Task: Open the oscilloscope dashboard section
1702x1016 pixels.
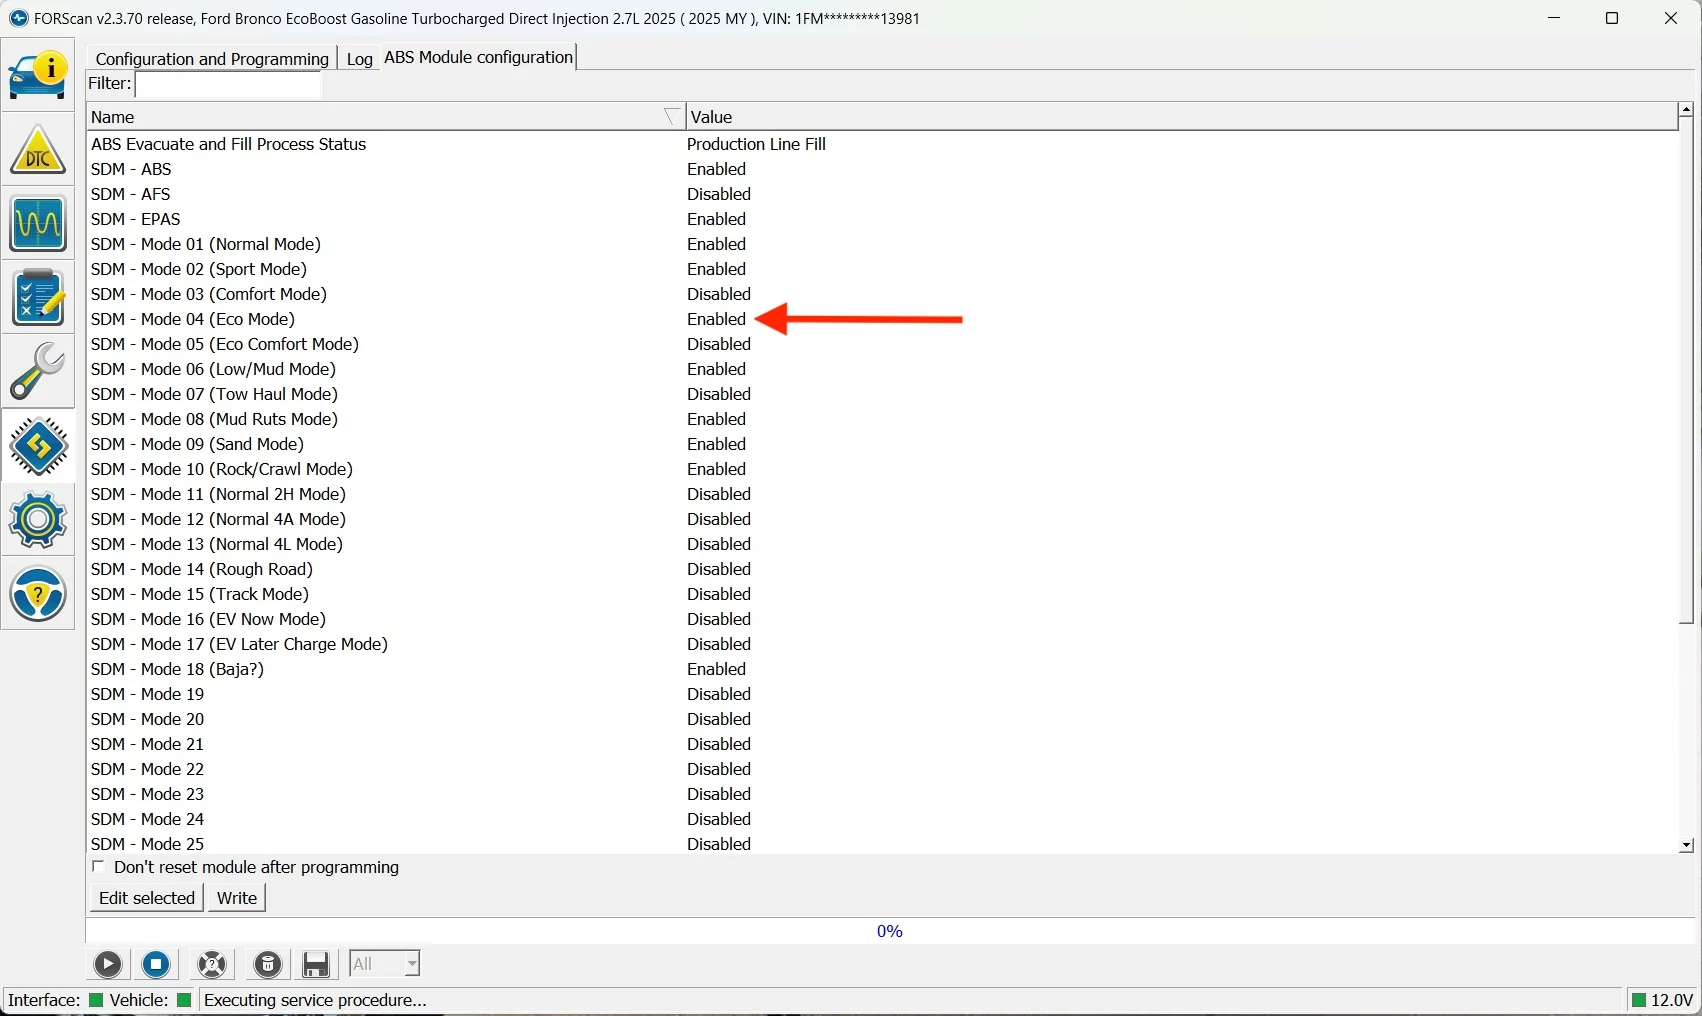Action: (38, 223)
